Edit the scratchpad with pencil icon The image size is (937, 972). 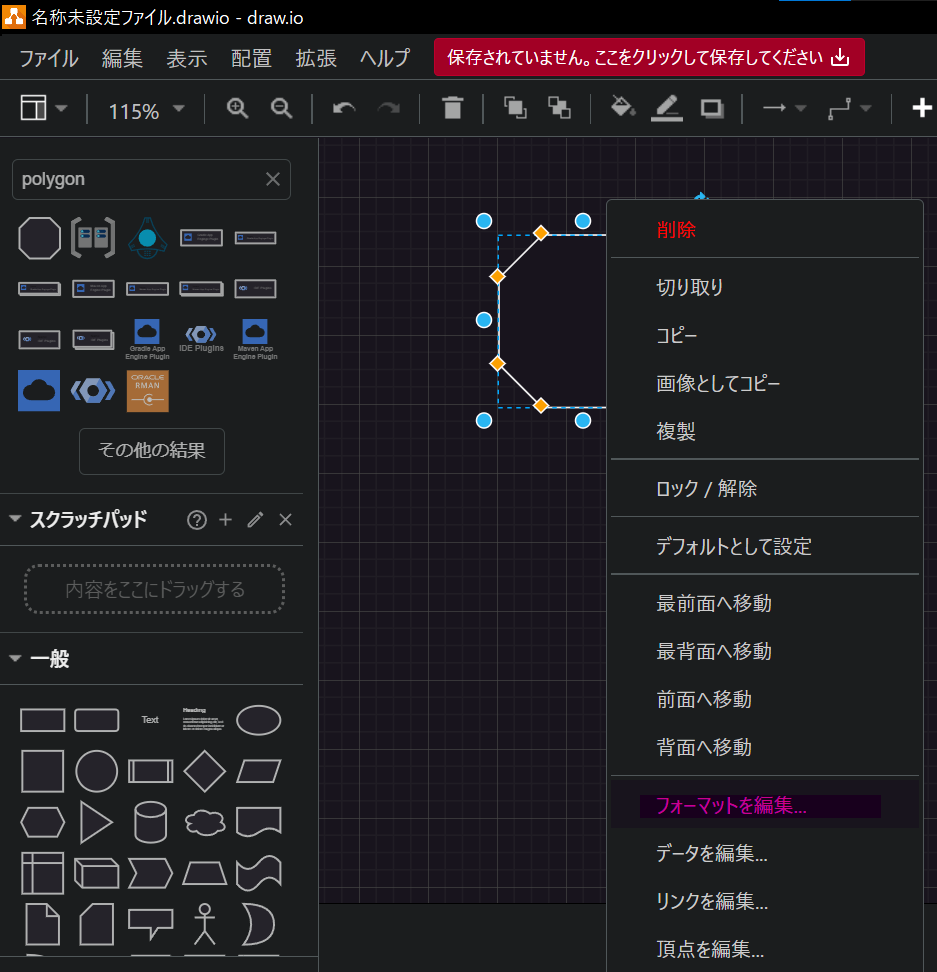(255, 519)
